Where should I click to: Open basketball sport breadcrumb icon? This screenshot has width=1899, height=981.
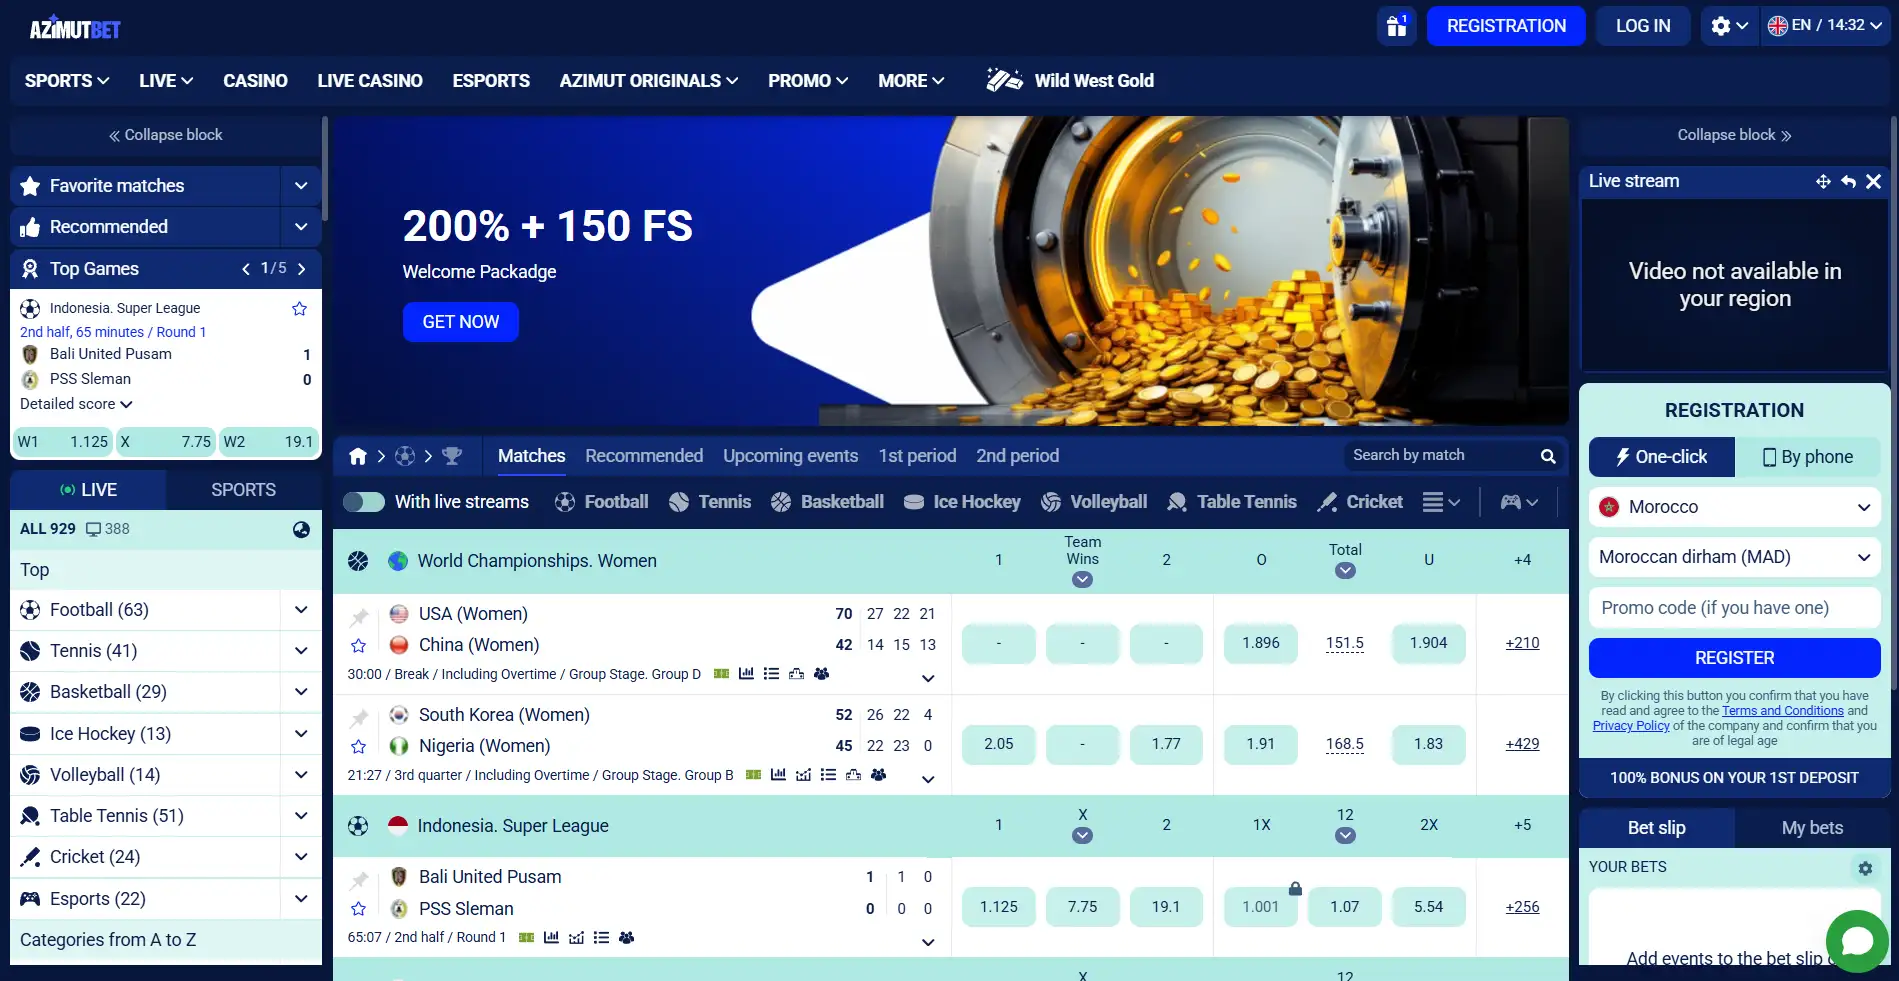[x=405, y=456]
